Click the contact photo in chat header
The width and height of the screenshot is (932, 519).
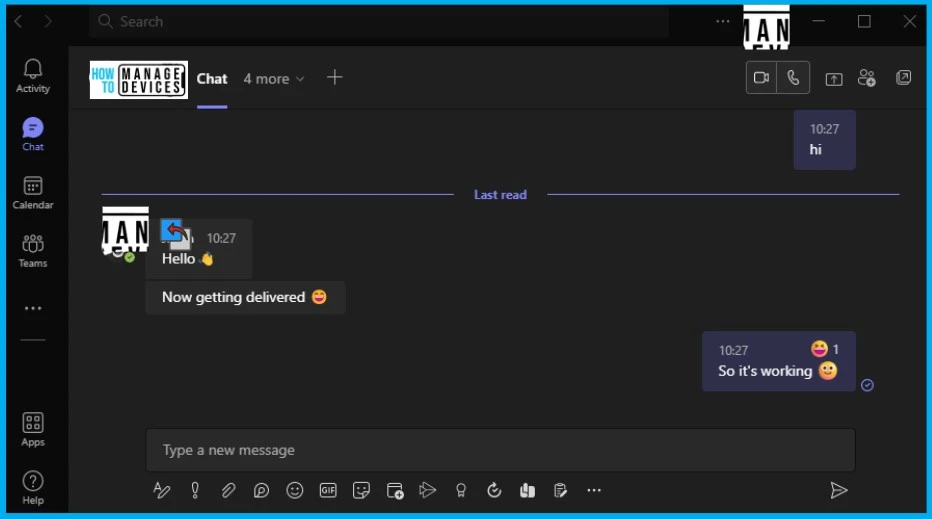(139, 80)
